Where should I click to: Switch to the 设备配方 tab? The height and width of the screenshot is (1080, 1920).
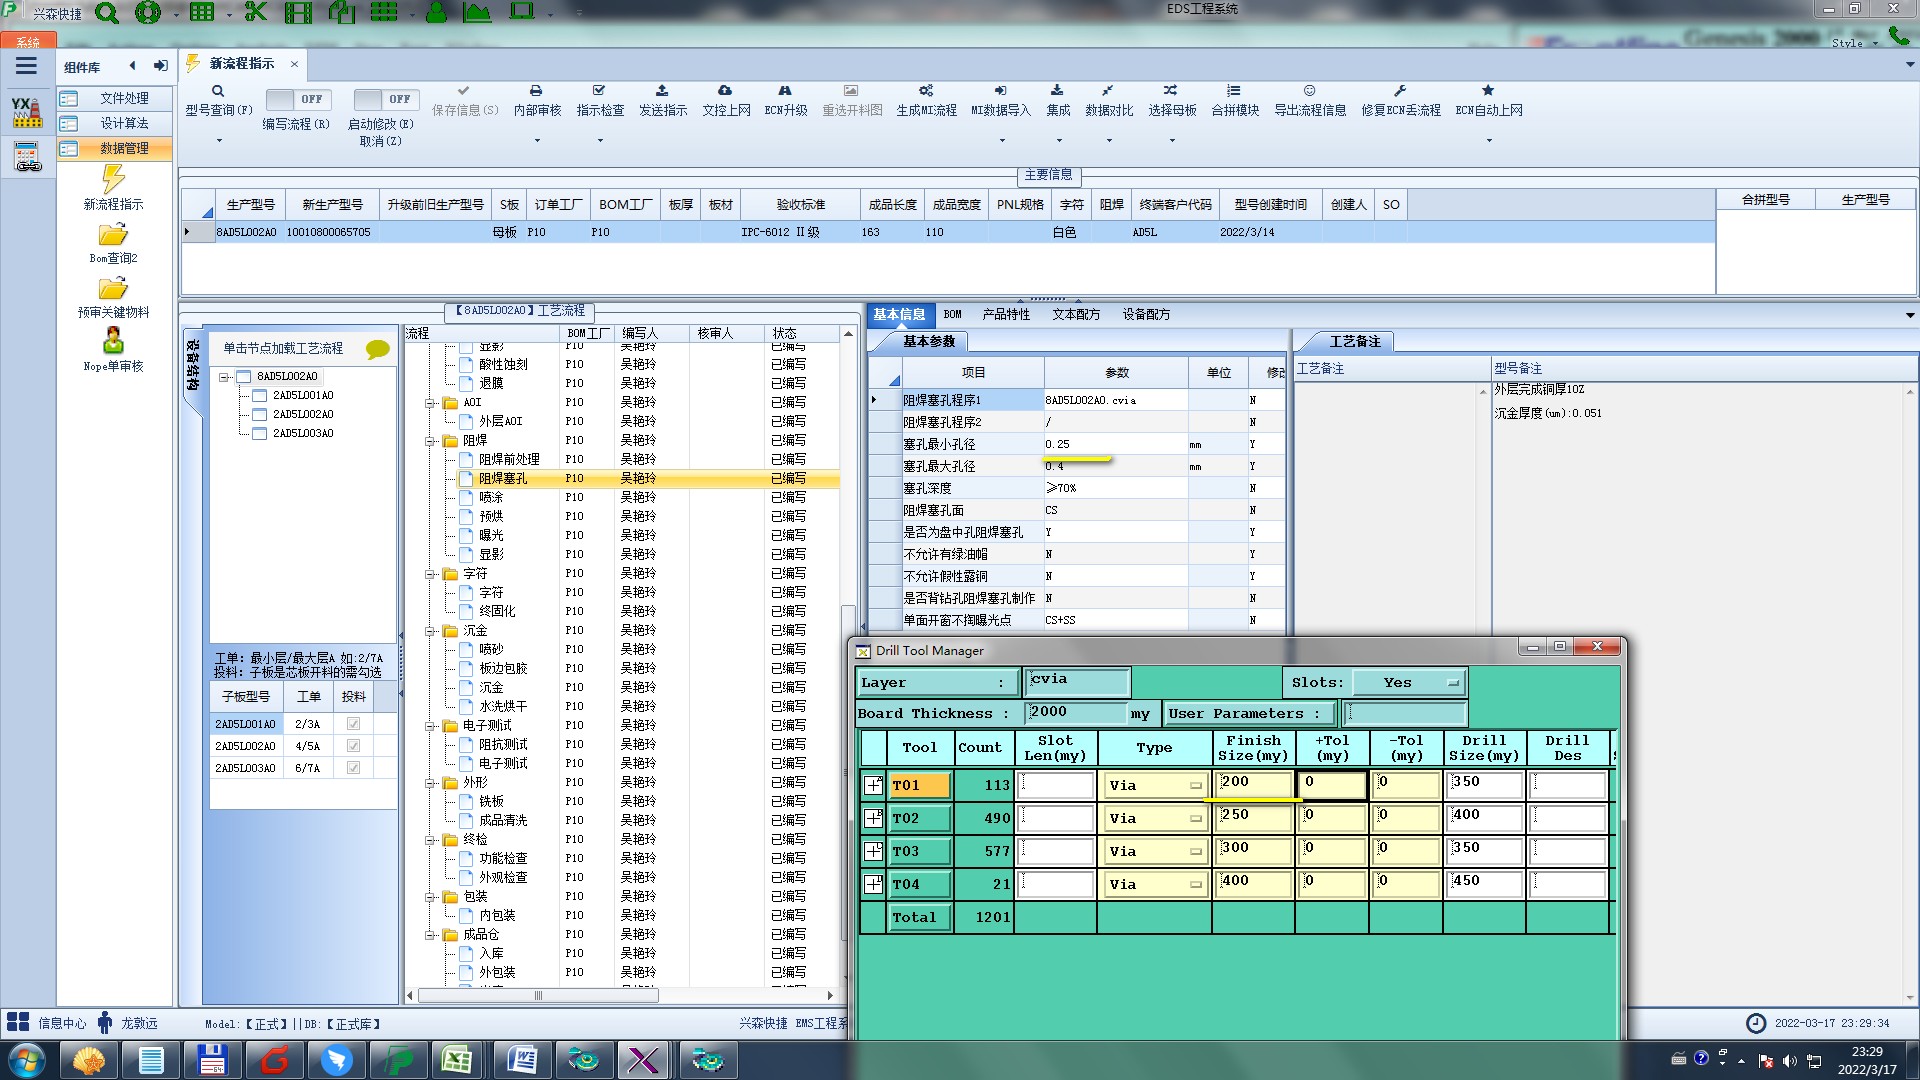[1145, 314]
